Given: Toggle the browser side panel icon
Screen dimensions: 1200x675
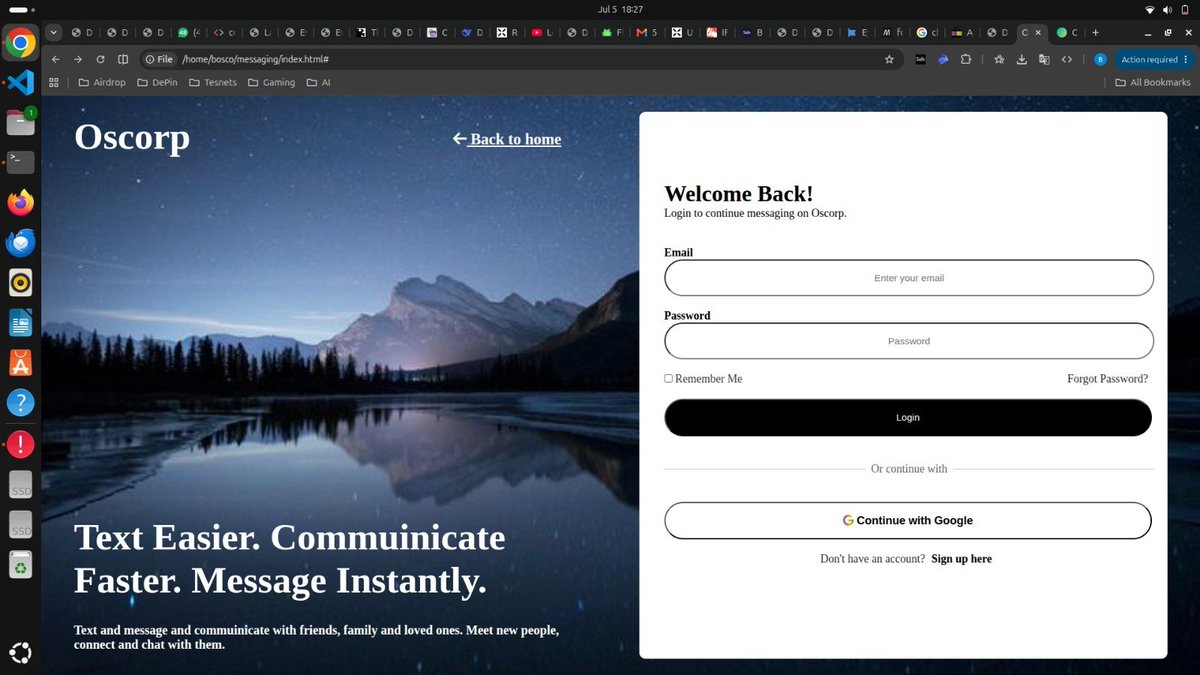Looking at the screenshot, I should [x=123, y=59].
